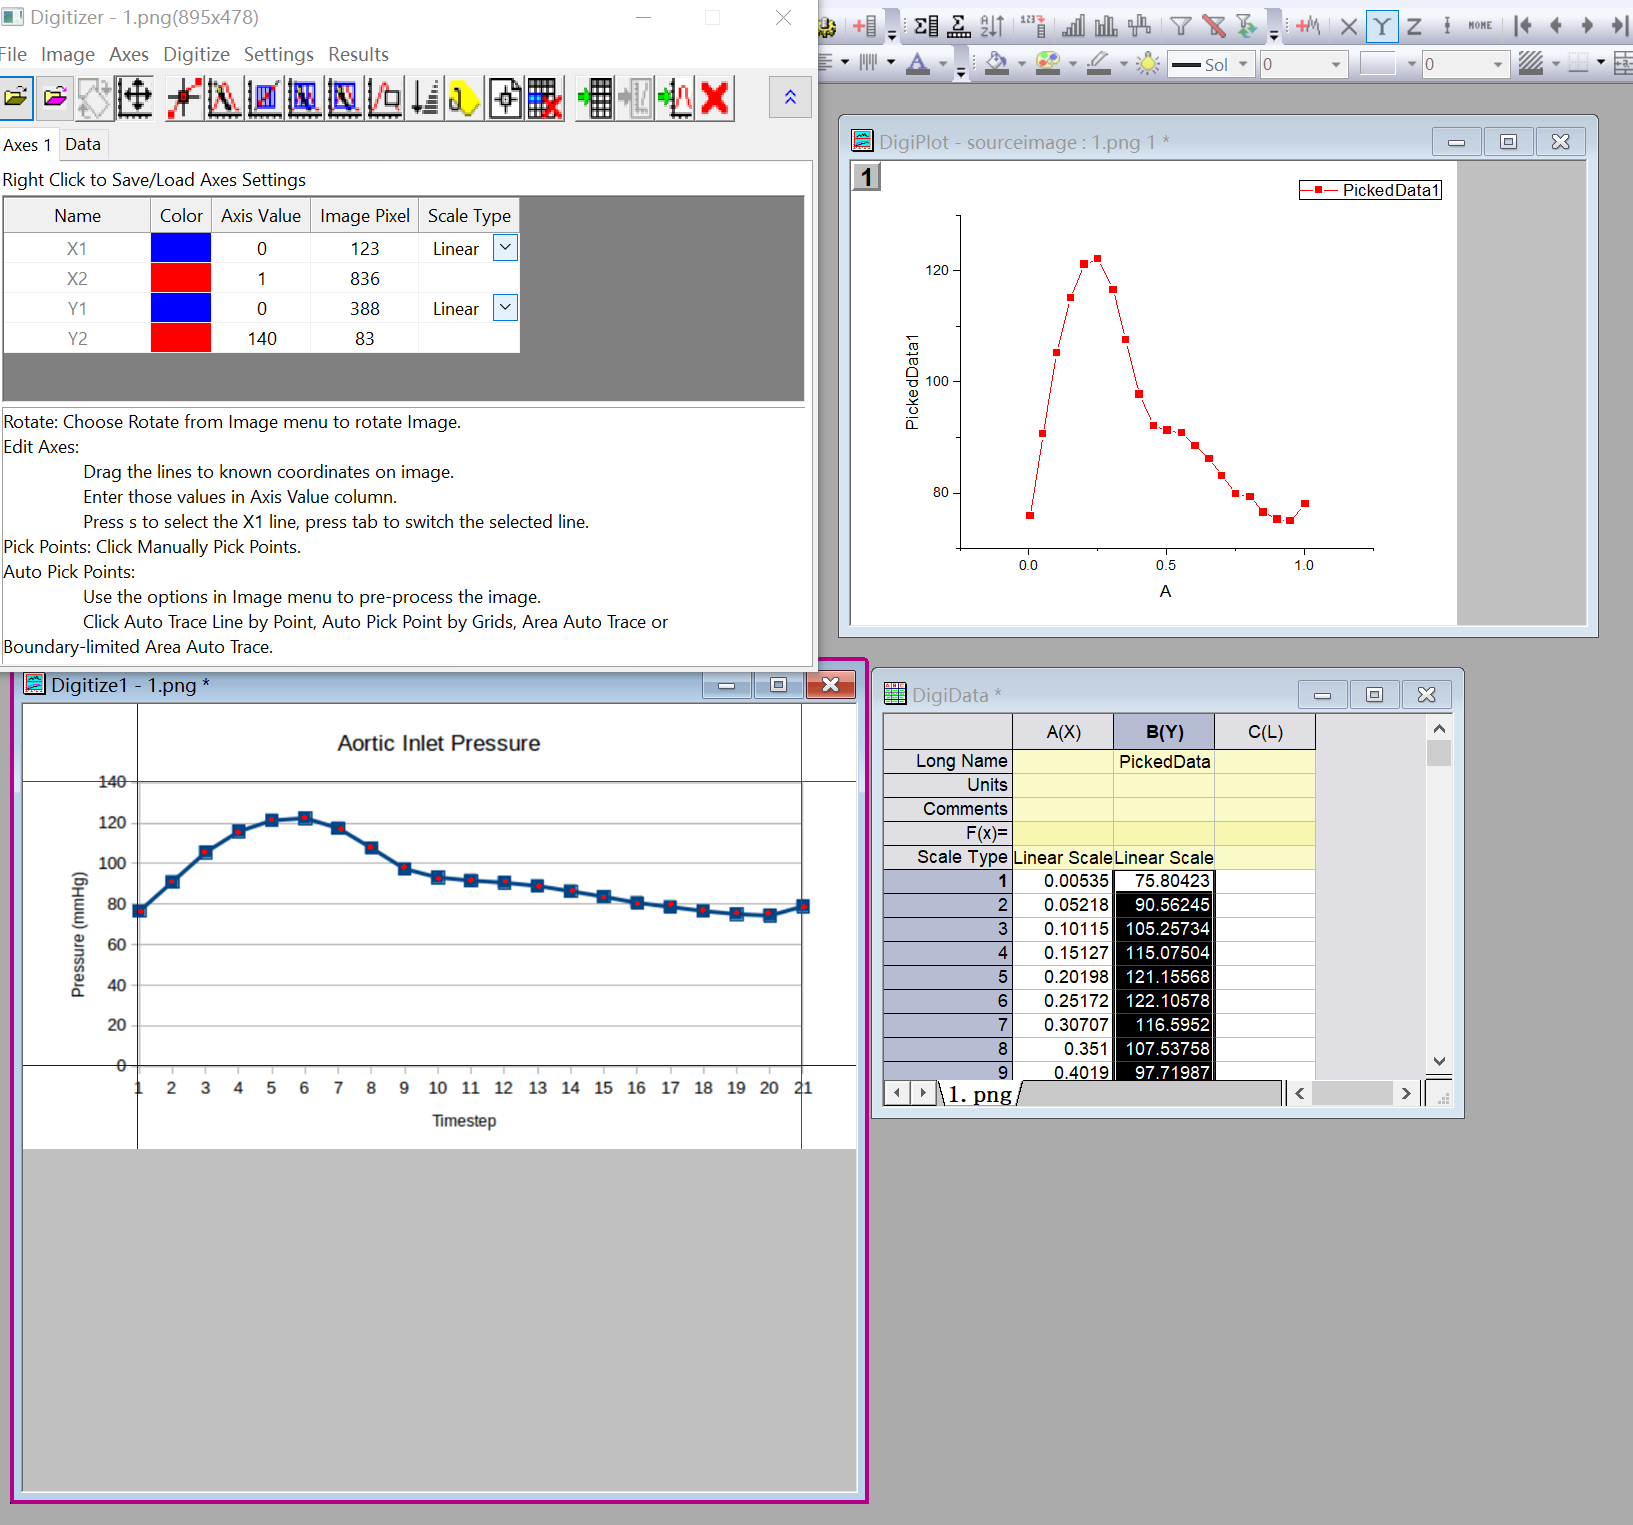This screenshot has width=1633, height=1525.
Task: Set column as X designation
Action: click(x=1349, y=26)
